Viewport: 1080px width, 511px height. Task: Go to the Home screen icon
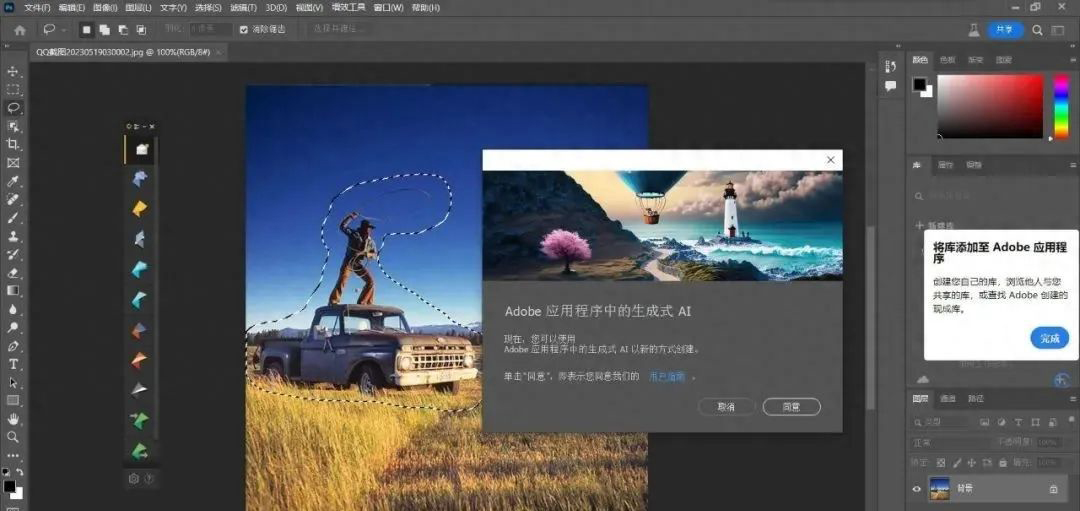[20, 30]
